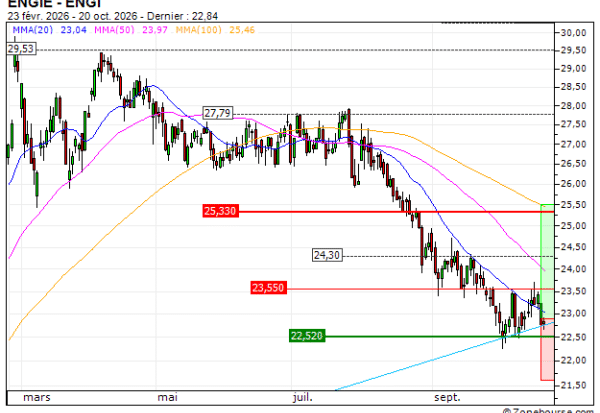The width and height of the screenshot is (600, 413).
Task: Click the 26,00 price axis value
Action: tap(573, 184)
